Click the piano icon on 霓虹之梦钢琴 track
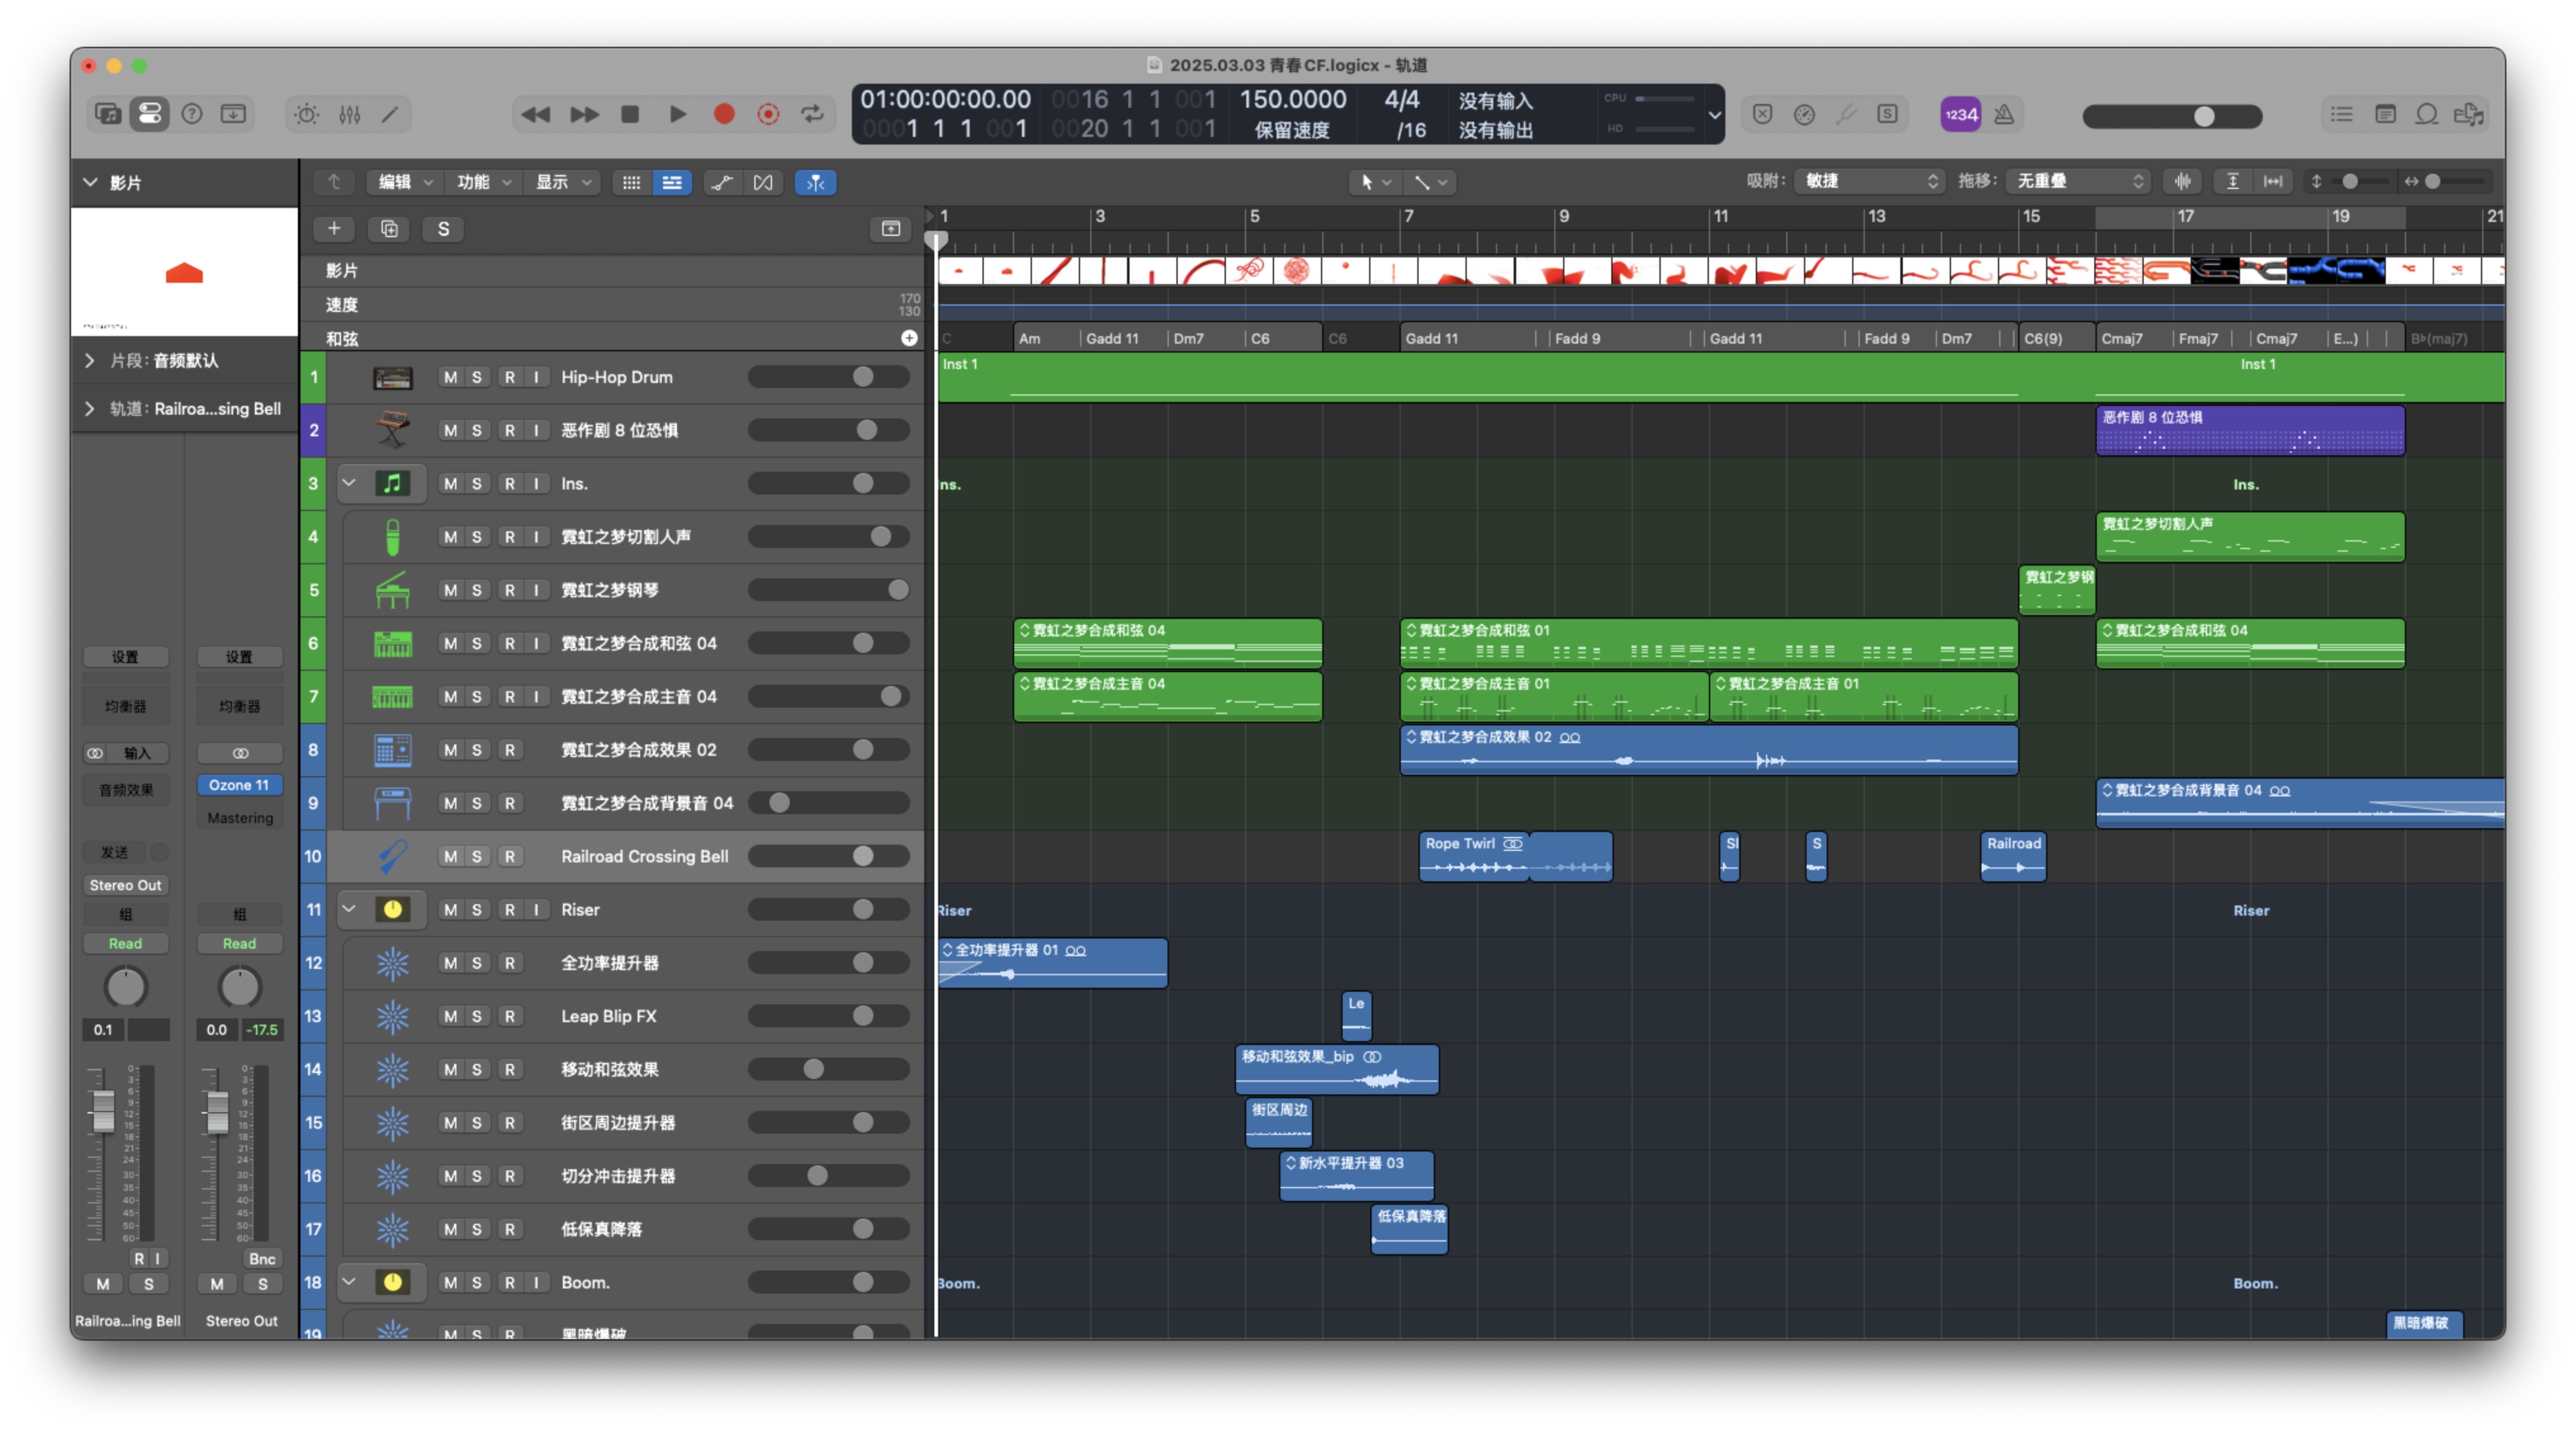2576x1433 pixels. [392, 590]
